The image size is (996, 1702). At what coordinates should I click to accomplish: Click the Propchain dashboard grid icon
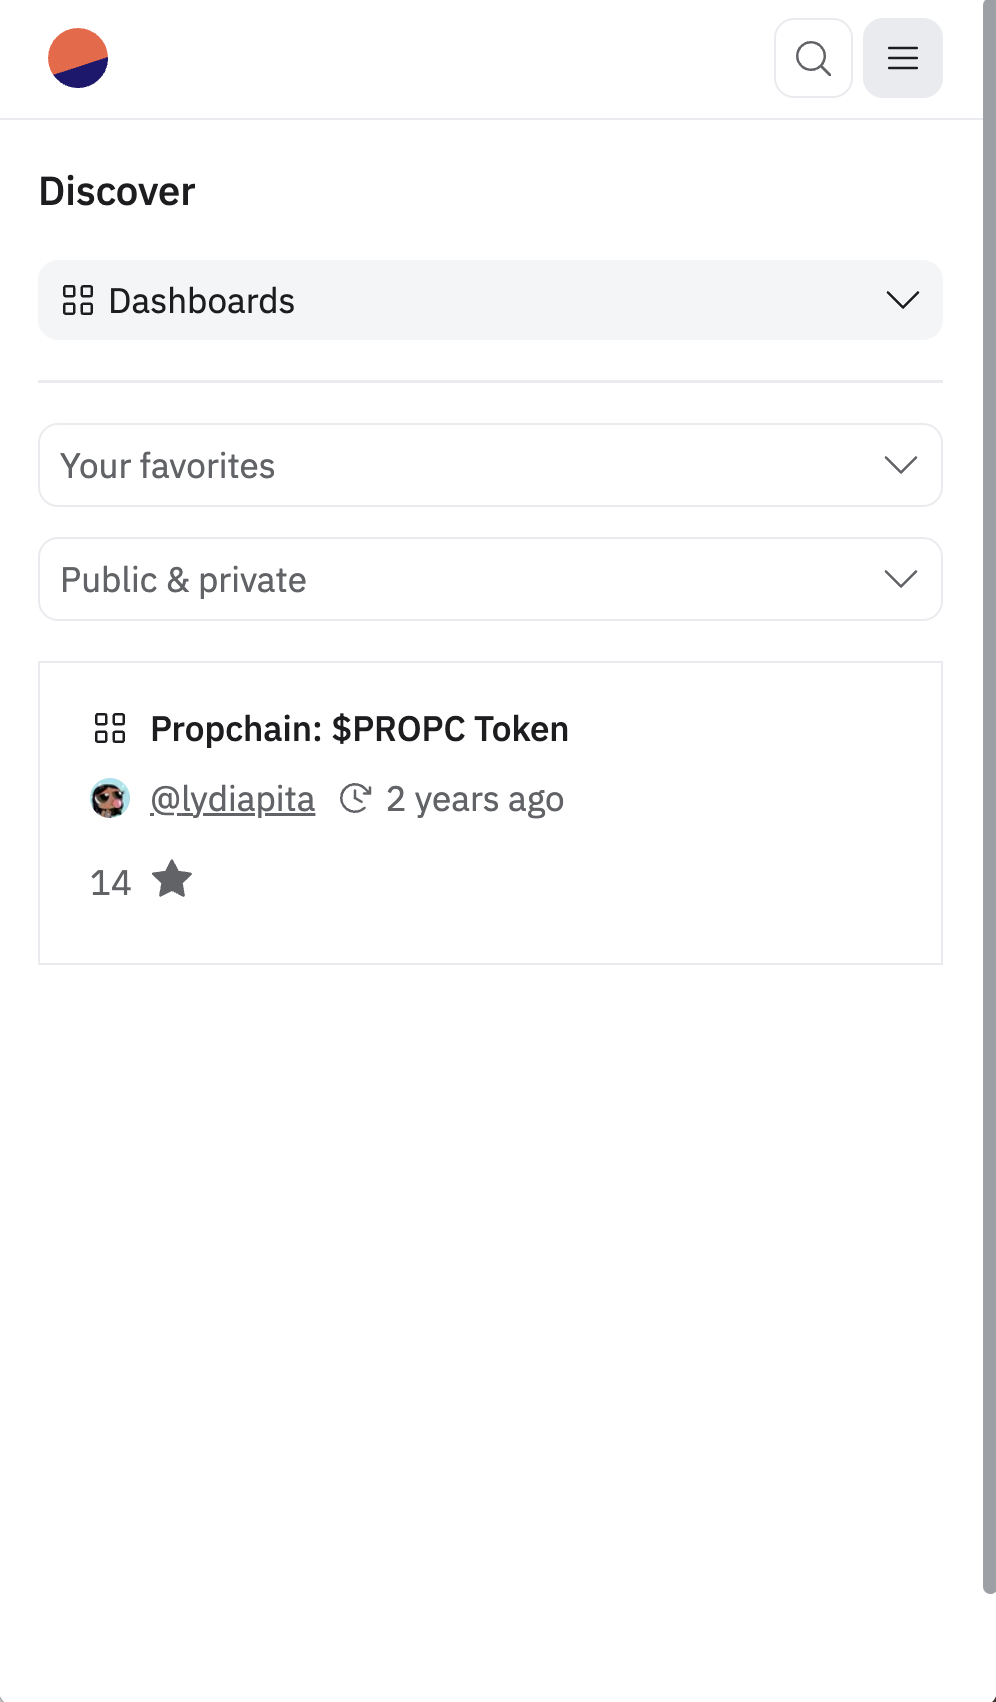pyautogui.click(x=110, y=728)
